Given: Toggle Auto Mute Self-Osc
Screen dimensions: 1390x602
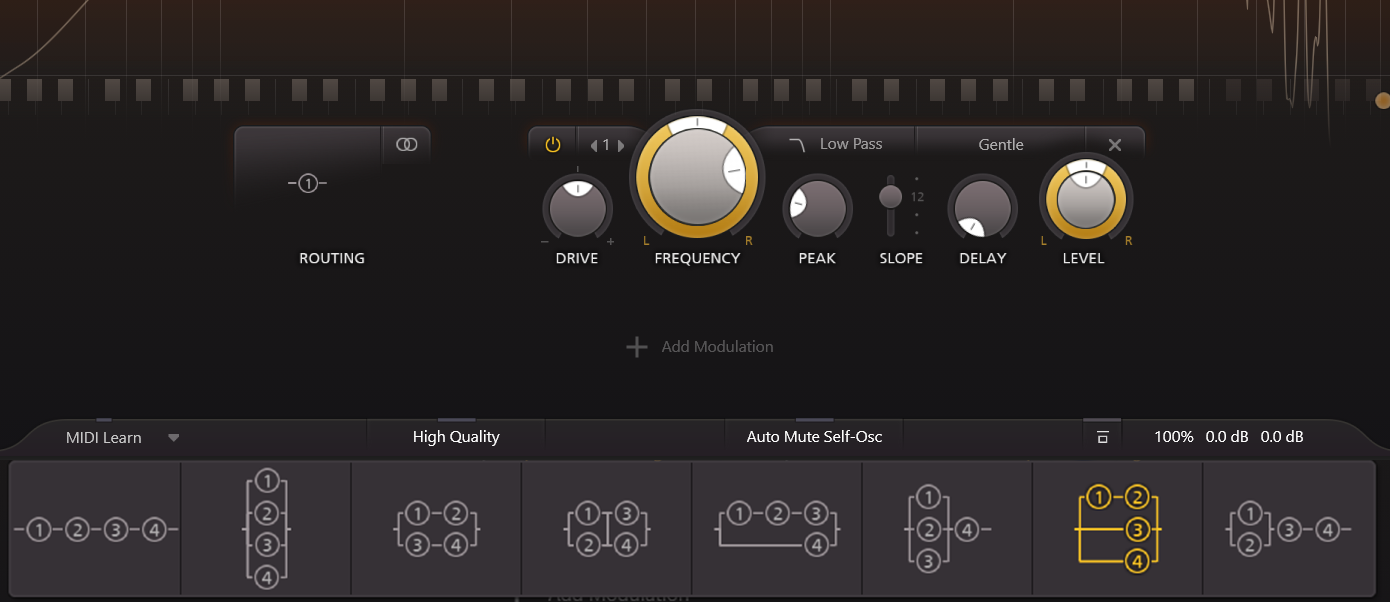Looking at the screenshot, I should pyautogui.click(x=814, y=437).
